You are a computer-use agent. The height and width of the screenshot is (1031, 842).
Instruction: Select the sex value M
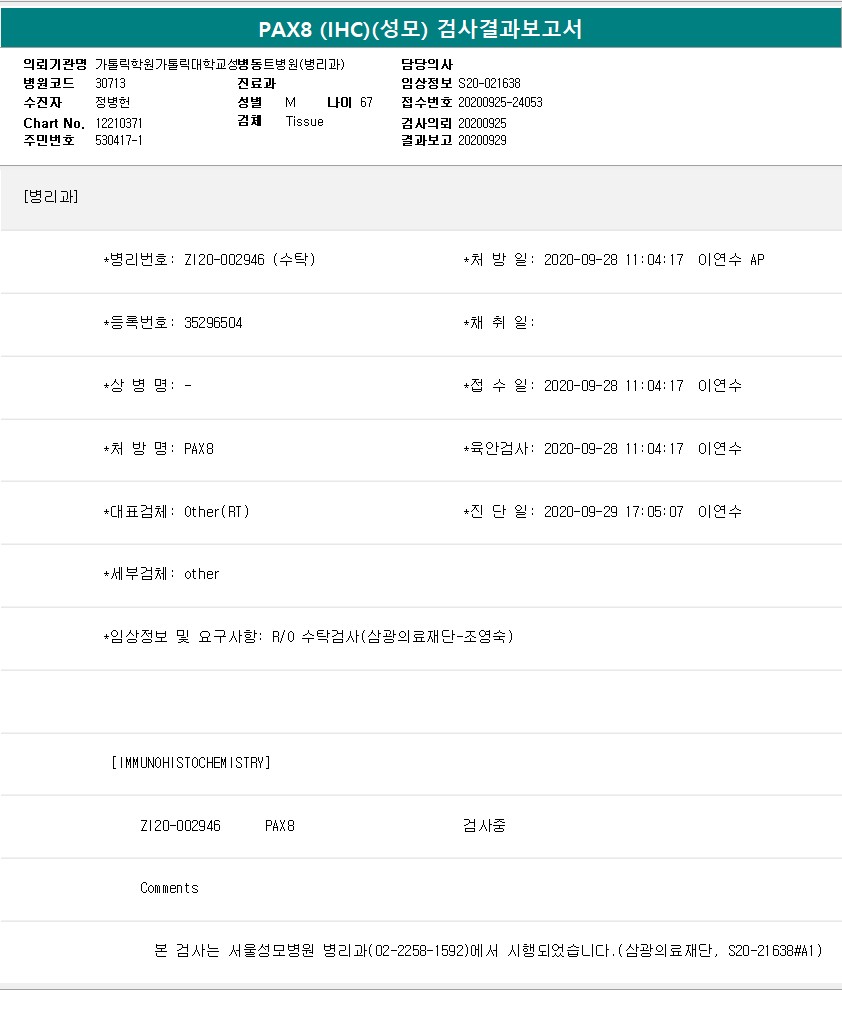point(291,103)
